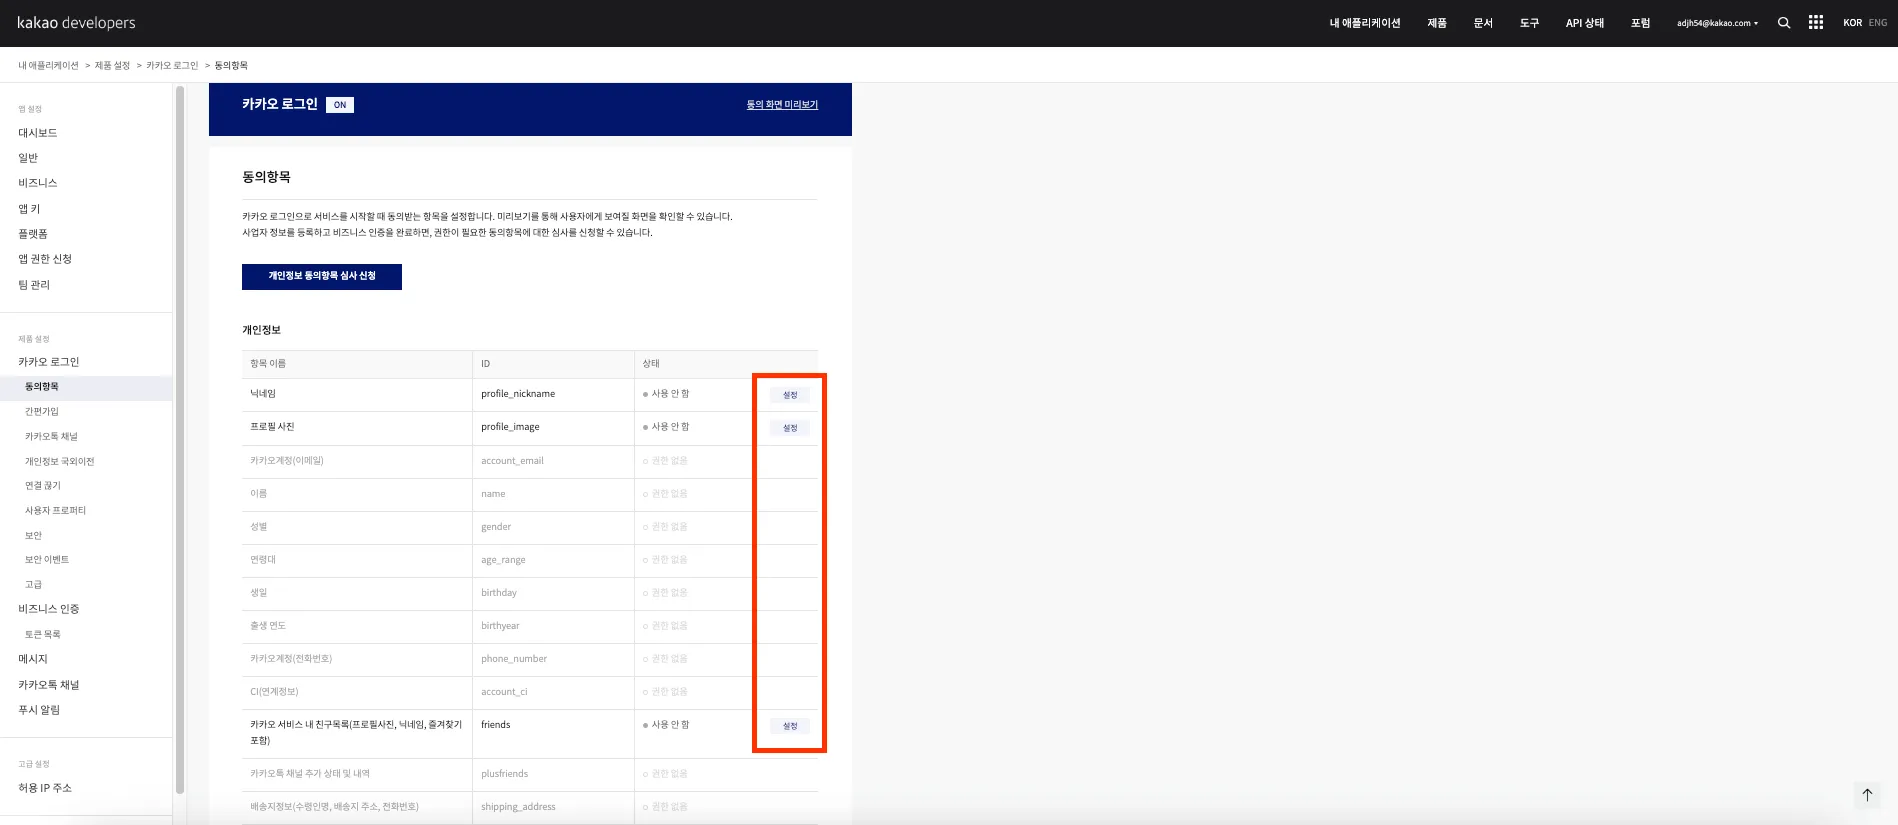The height and width of the screenshot is (825, 1898).
Task: Click 카카오 로그인 breadcrumb
Action: [172, 65]
